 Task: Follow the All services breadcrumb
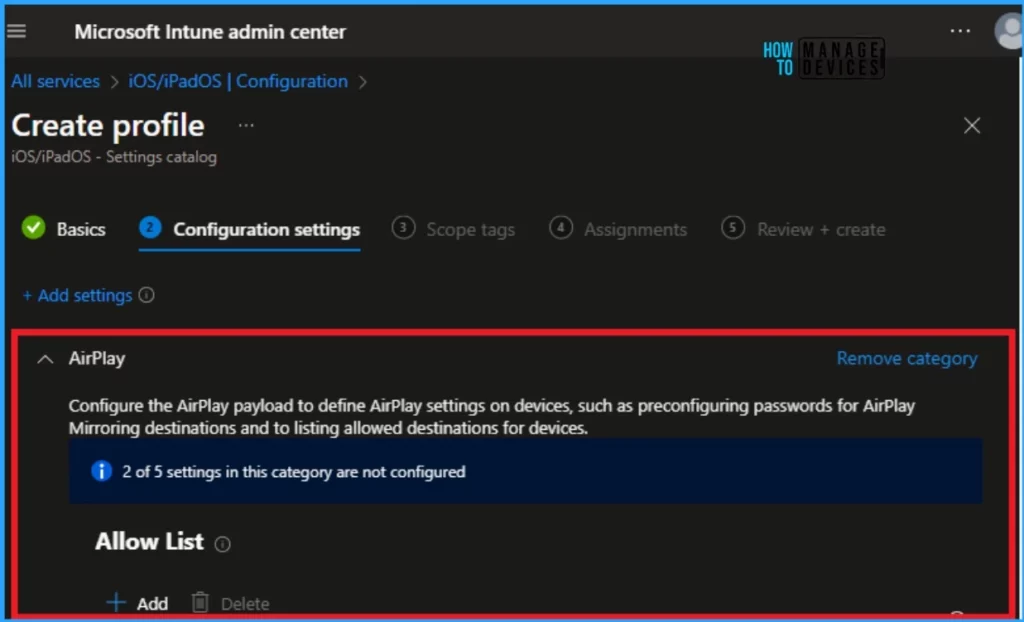pos(56,82)
